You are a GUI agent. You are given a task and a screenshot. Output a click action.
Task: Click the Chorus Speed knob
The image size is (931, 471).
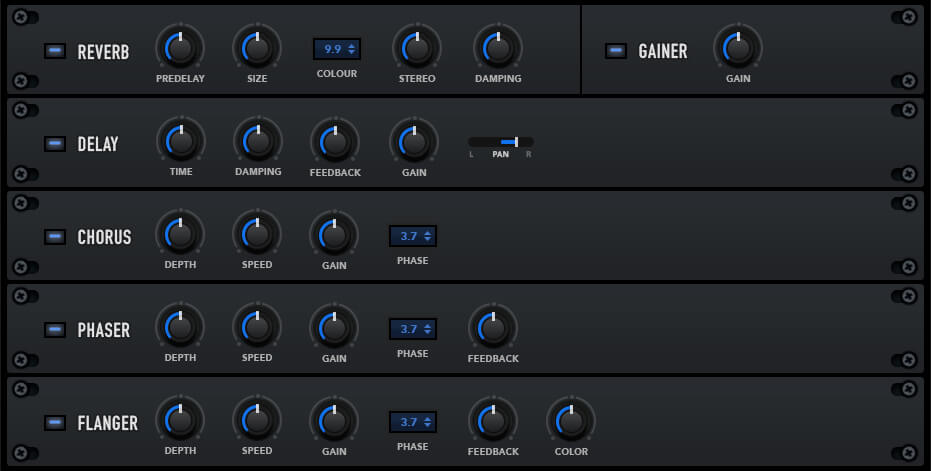(x=257, y=234)
